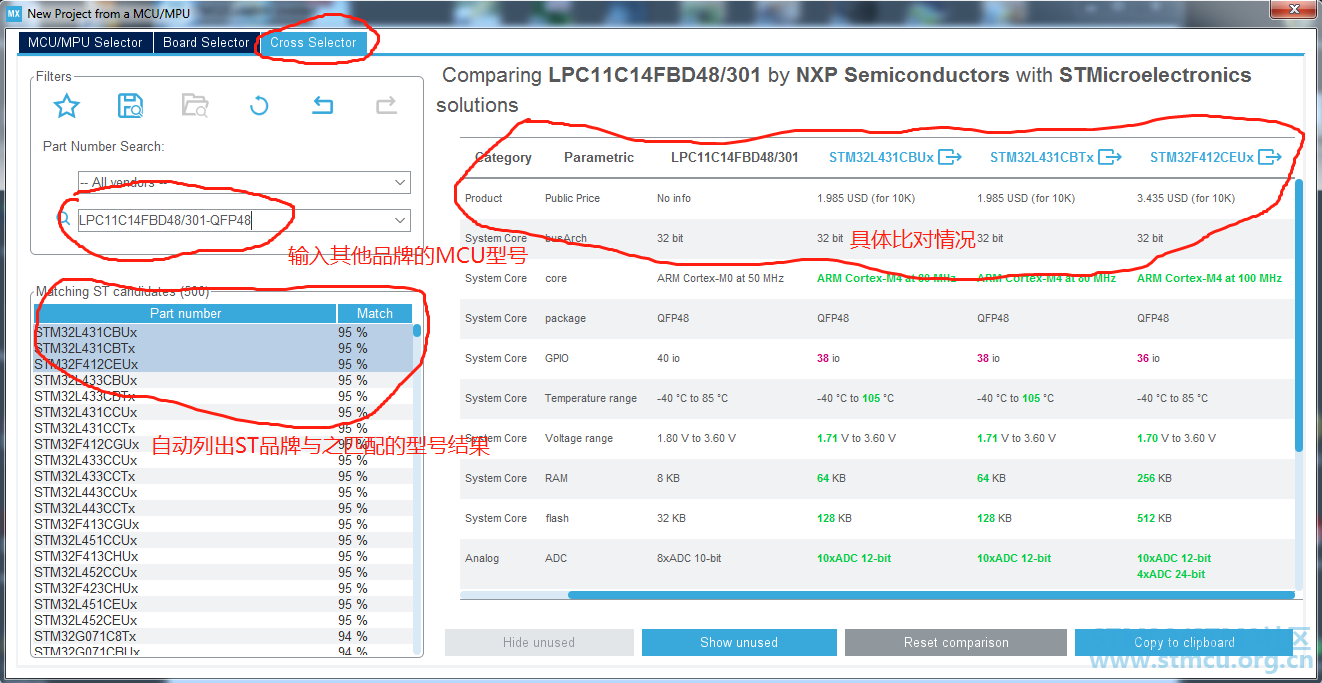Click the 4xADC 24-bit value for STM32F412CEUx
The height and width of the screenshot is (683, 1322).
(1171, 574)
